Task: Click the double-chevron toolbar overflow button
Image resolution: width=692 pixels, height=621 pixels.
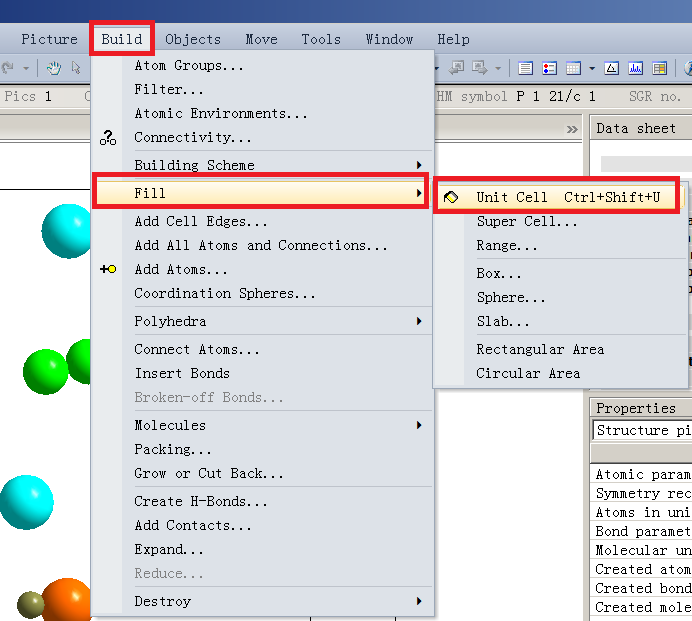Action: [572, 129]
